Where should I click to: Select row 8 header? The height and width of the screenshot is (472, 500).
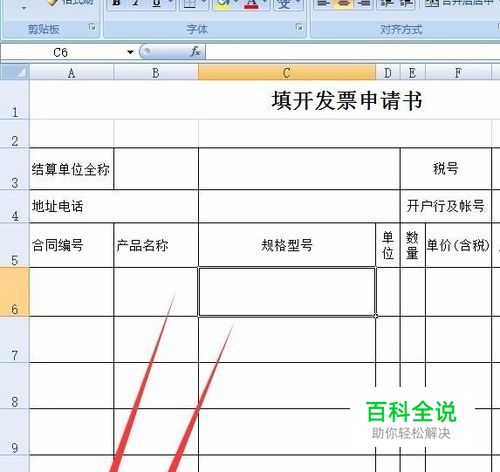15,385
